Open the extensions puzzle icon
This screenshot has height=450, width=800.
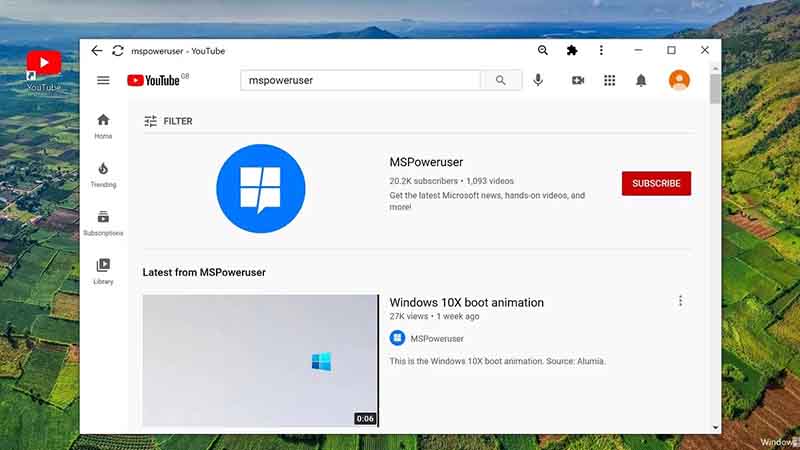point(572,50)
